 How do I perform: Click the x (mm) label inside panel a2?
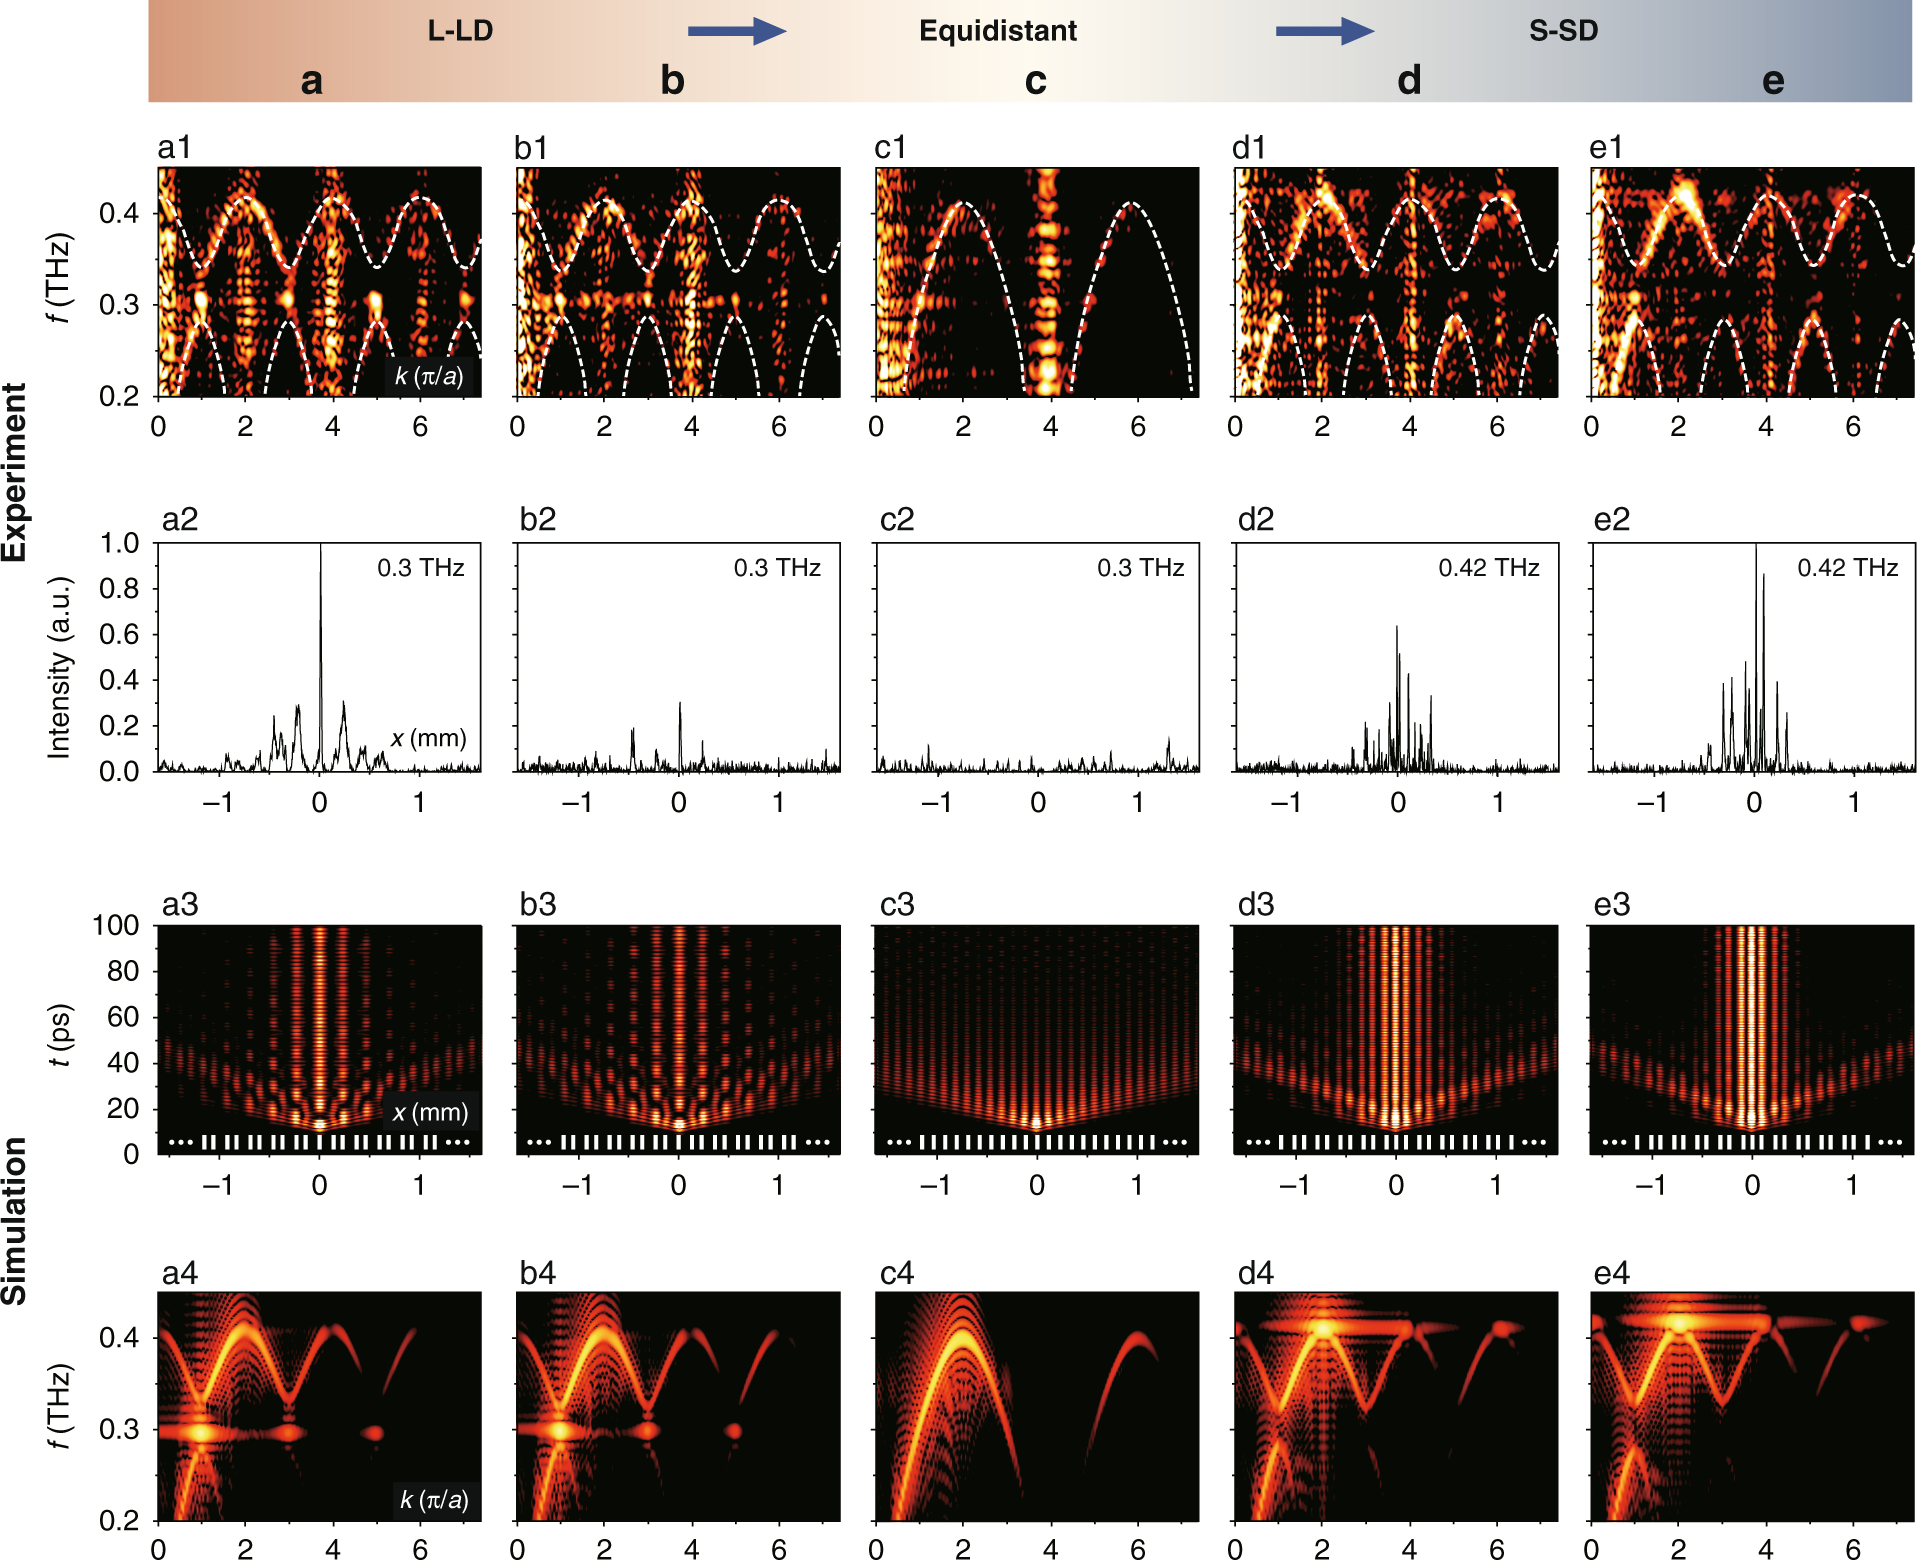tap(429, 738)
